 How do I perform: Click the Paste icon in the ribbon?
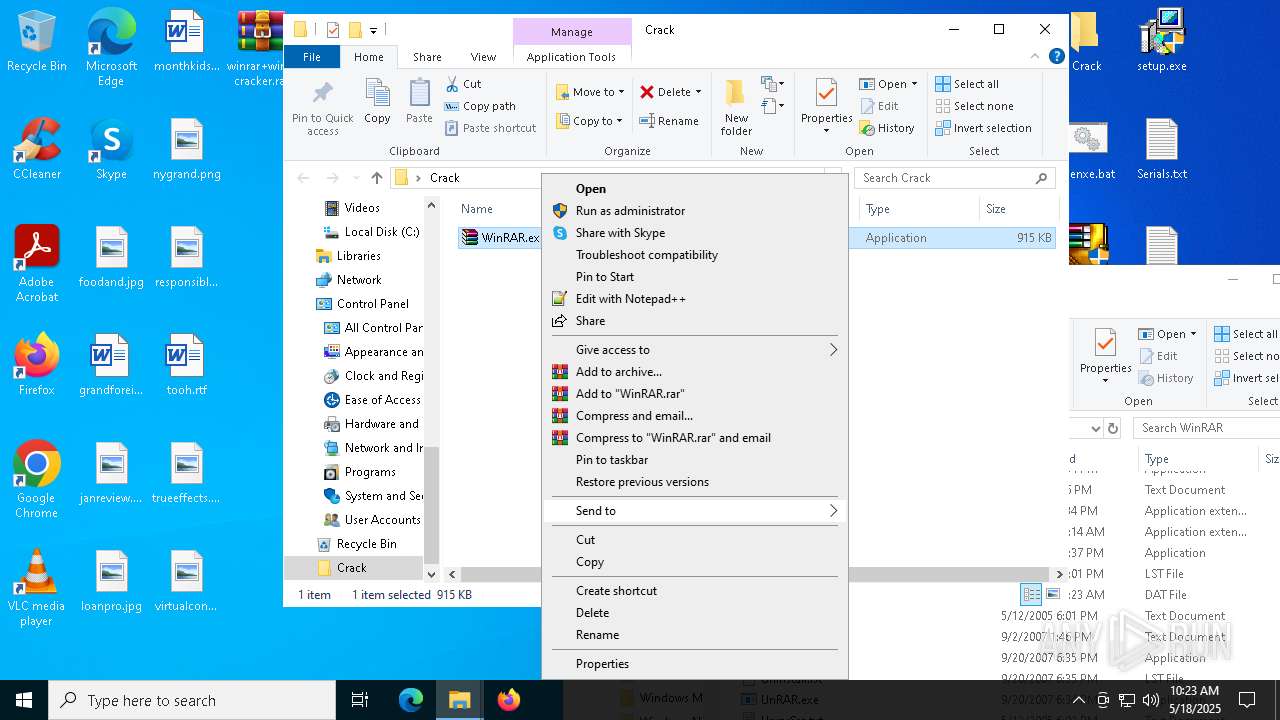tap(419, 94)
